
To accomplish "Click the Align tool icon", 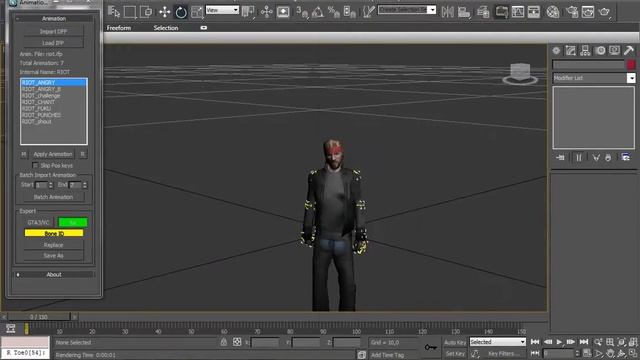I will click(464, 12).
